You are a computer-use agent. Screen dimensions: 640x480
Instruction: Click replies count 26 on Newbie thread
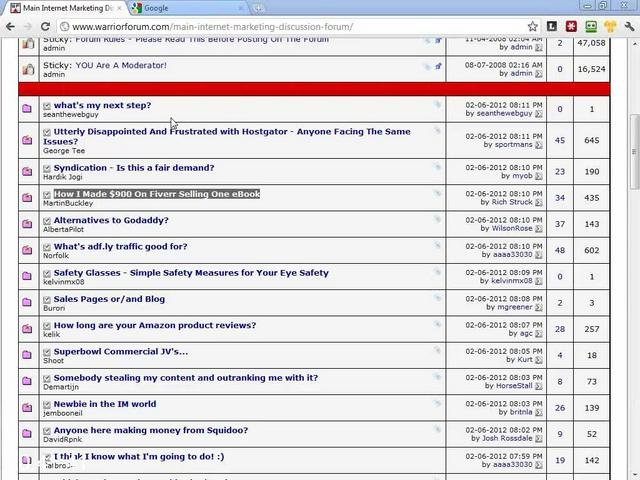pos(560,408)
